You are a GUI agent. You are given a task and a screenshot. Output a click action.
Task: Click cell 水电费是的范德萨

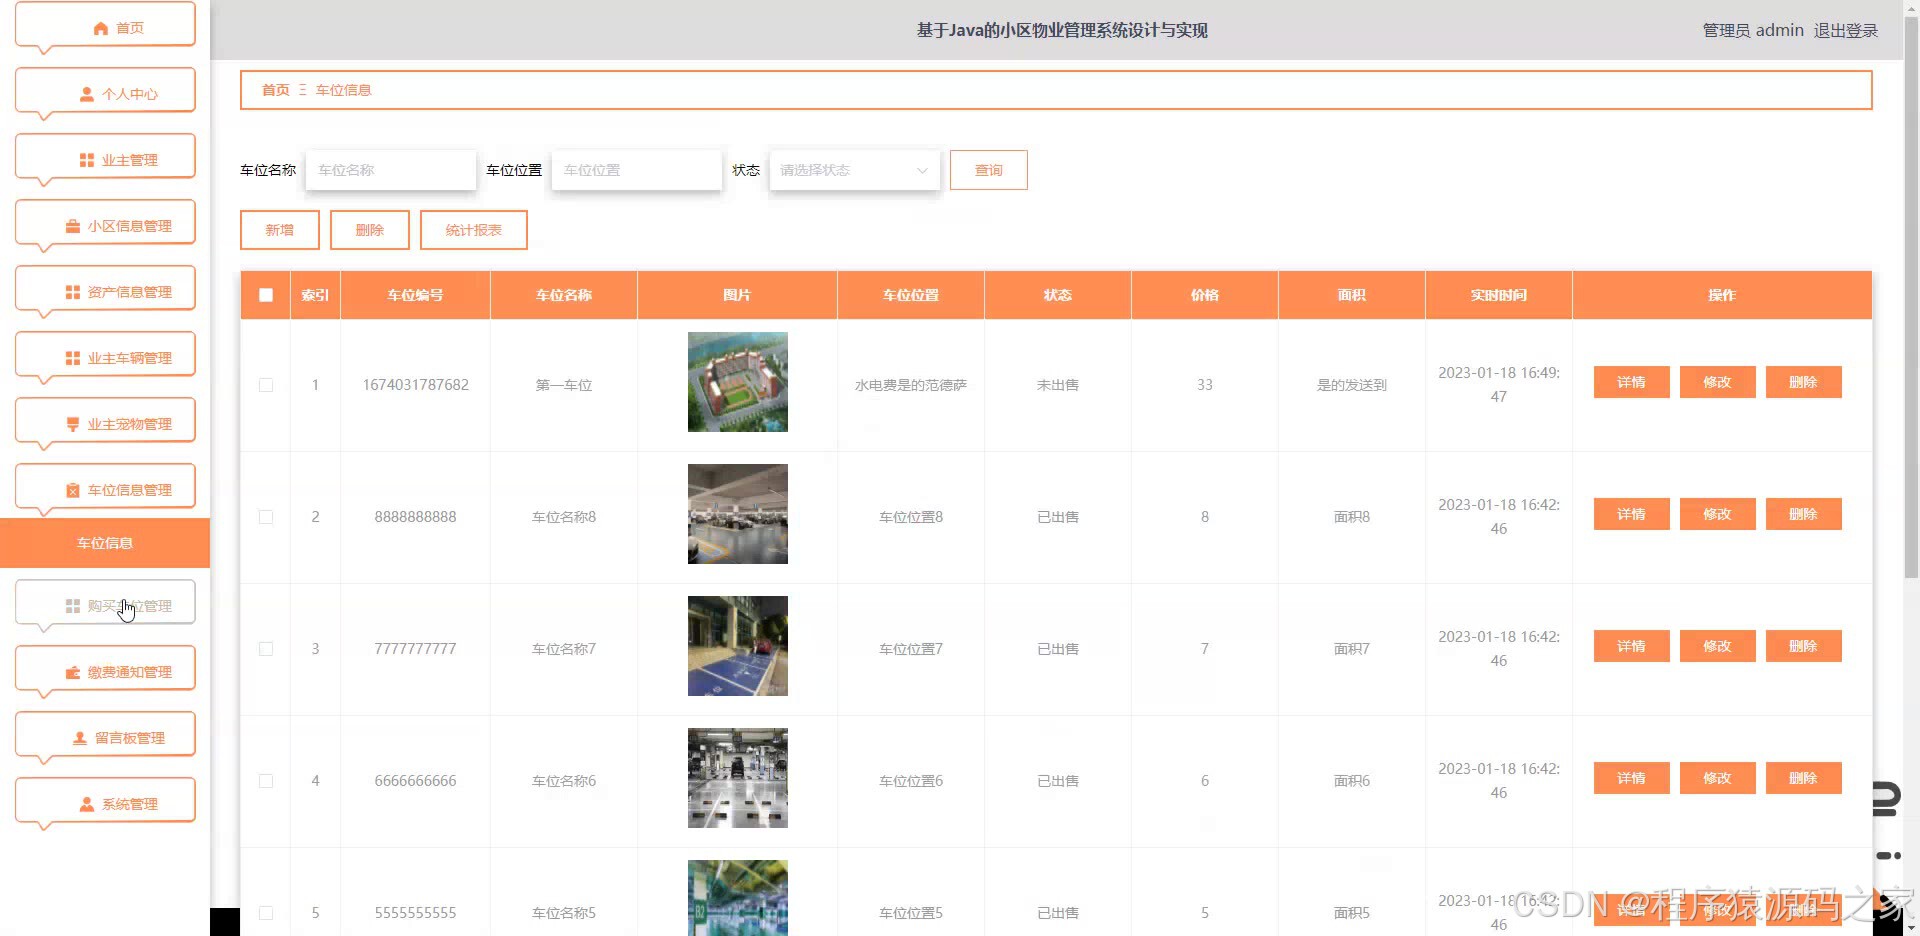[911, 385]
